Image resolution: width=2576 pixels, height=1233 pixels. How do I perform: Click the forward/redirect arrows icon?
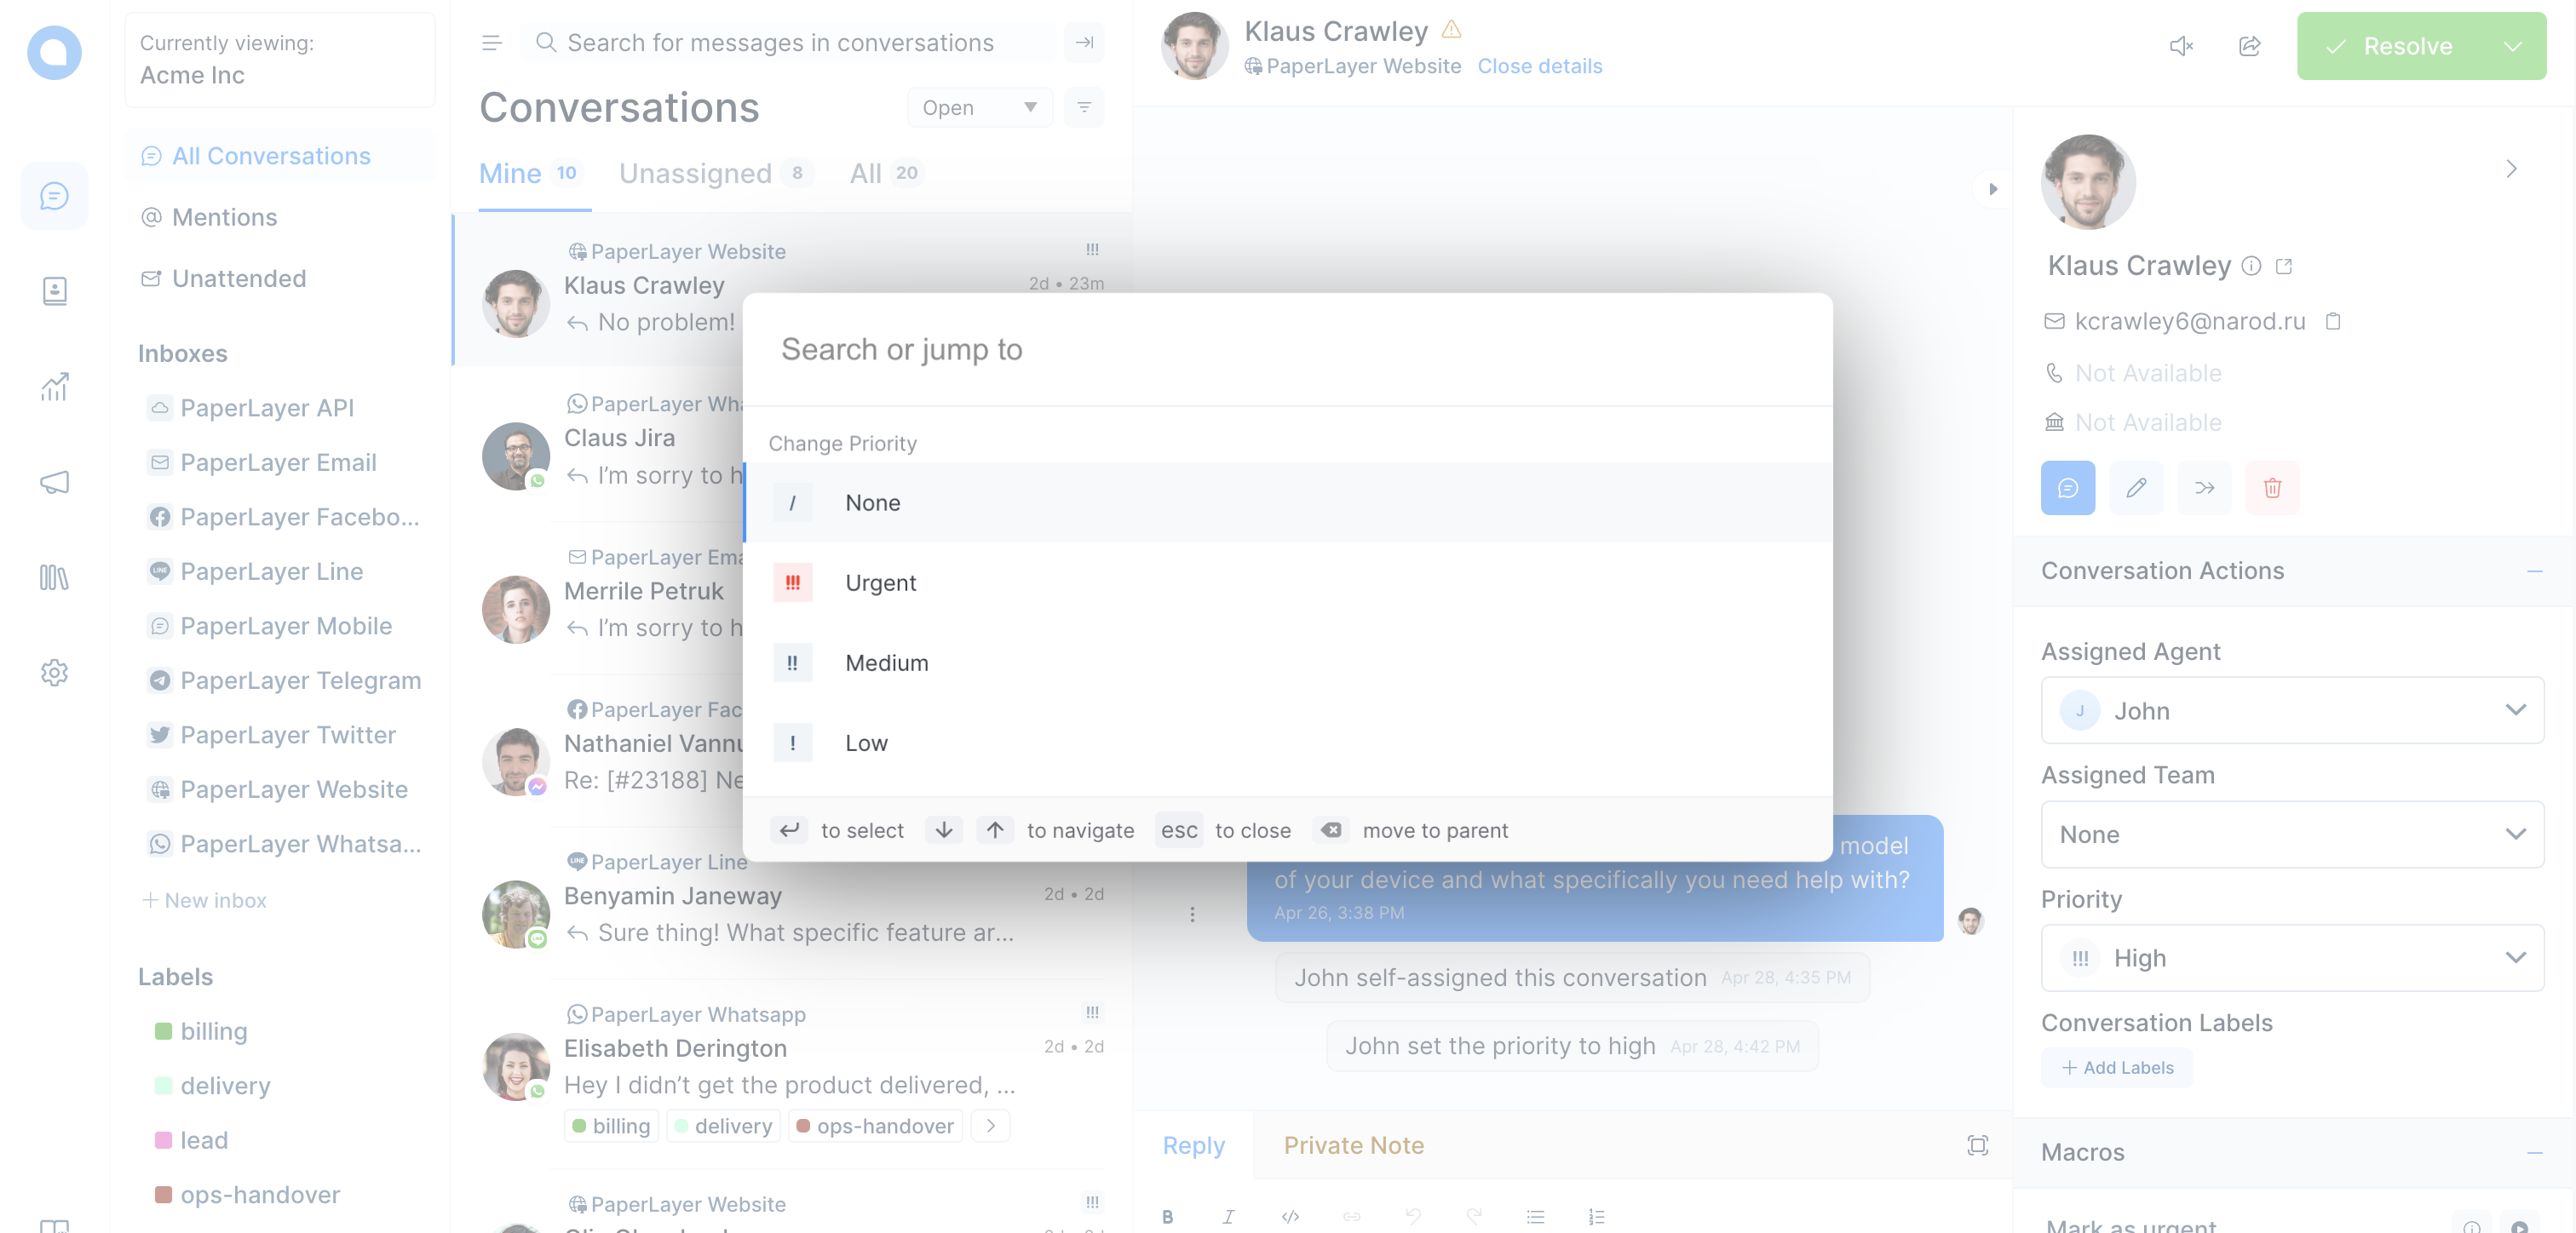2203,486
